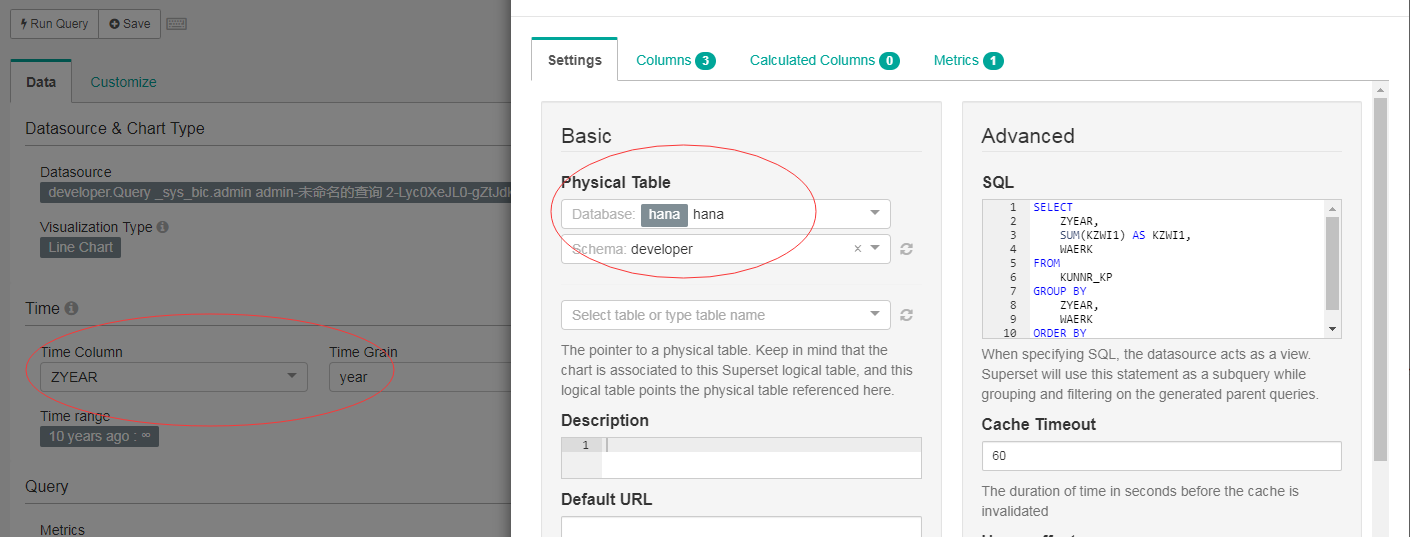Click the Datasource & Chart Type heading
The image size is (1410, 537).
(x=115, y=128)
